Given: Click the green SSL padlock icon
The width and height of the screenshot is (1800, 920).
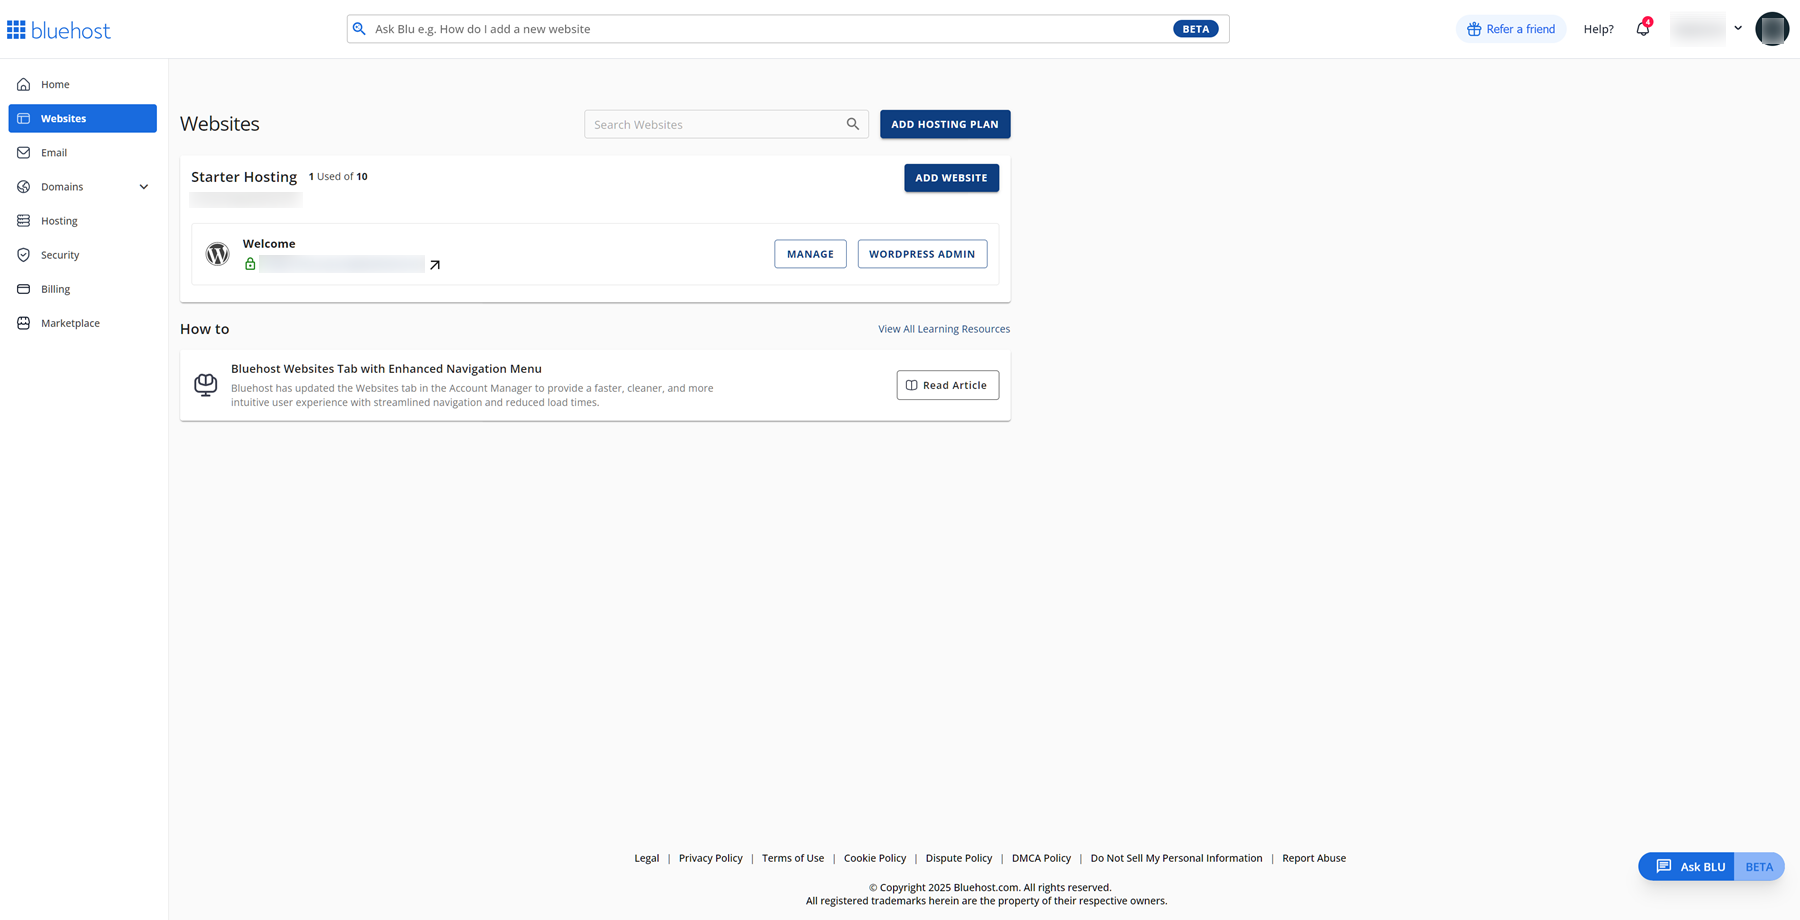Looking at the screenshot, I should click(249, 263).
